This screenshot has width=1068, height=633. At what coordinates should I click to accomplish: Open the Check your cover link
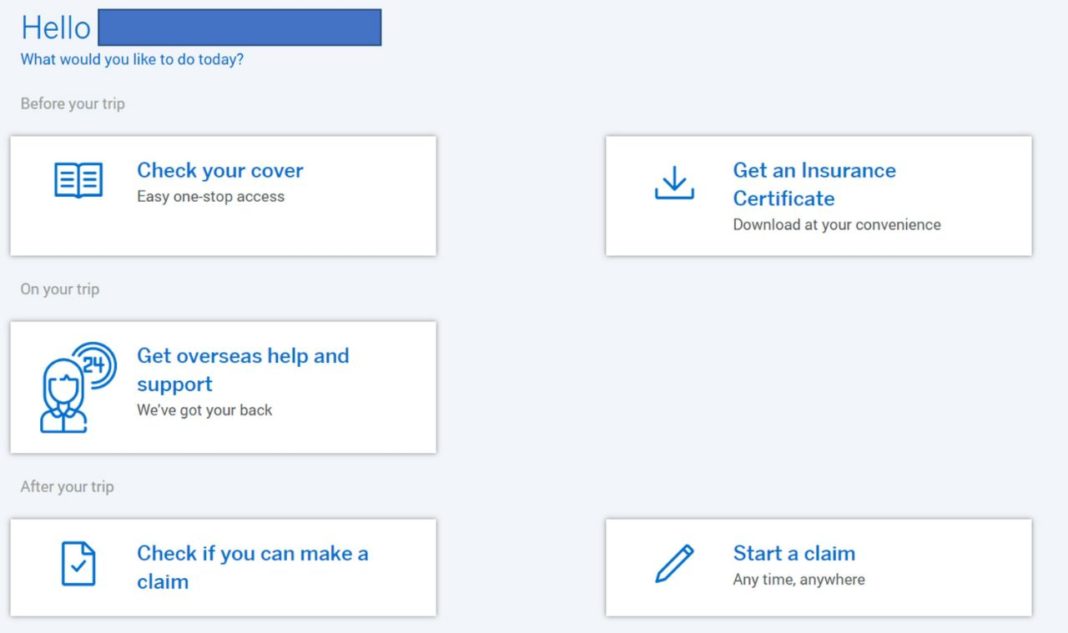[x=219, y=170]
